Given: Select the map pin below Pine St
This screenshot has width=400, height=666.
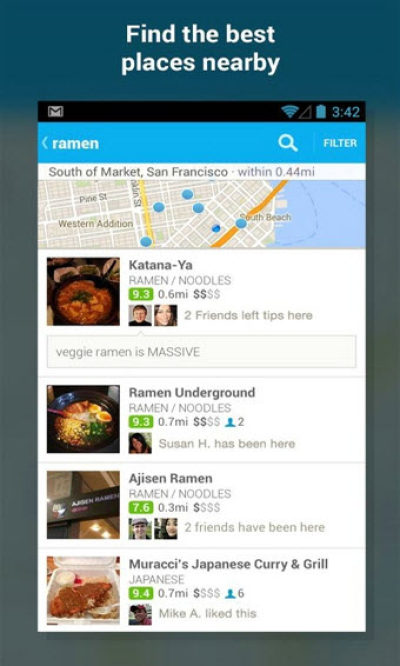Looking at the screenshot, I should coord(158,207).
